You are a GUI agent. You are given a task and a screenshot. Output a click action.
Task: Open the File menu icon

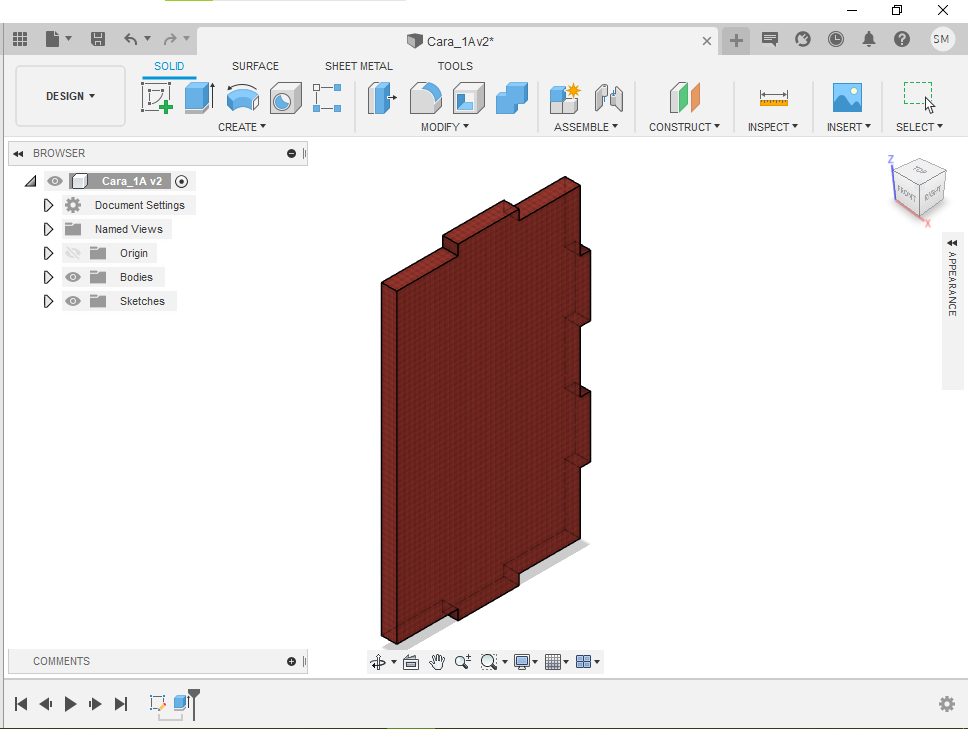click(x=59, y=39)
